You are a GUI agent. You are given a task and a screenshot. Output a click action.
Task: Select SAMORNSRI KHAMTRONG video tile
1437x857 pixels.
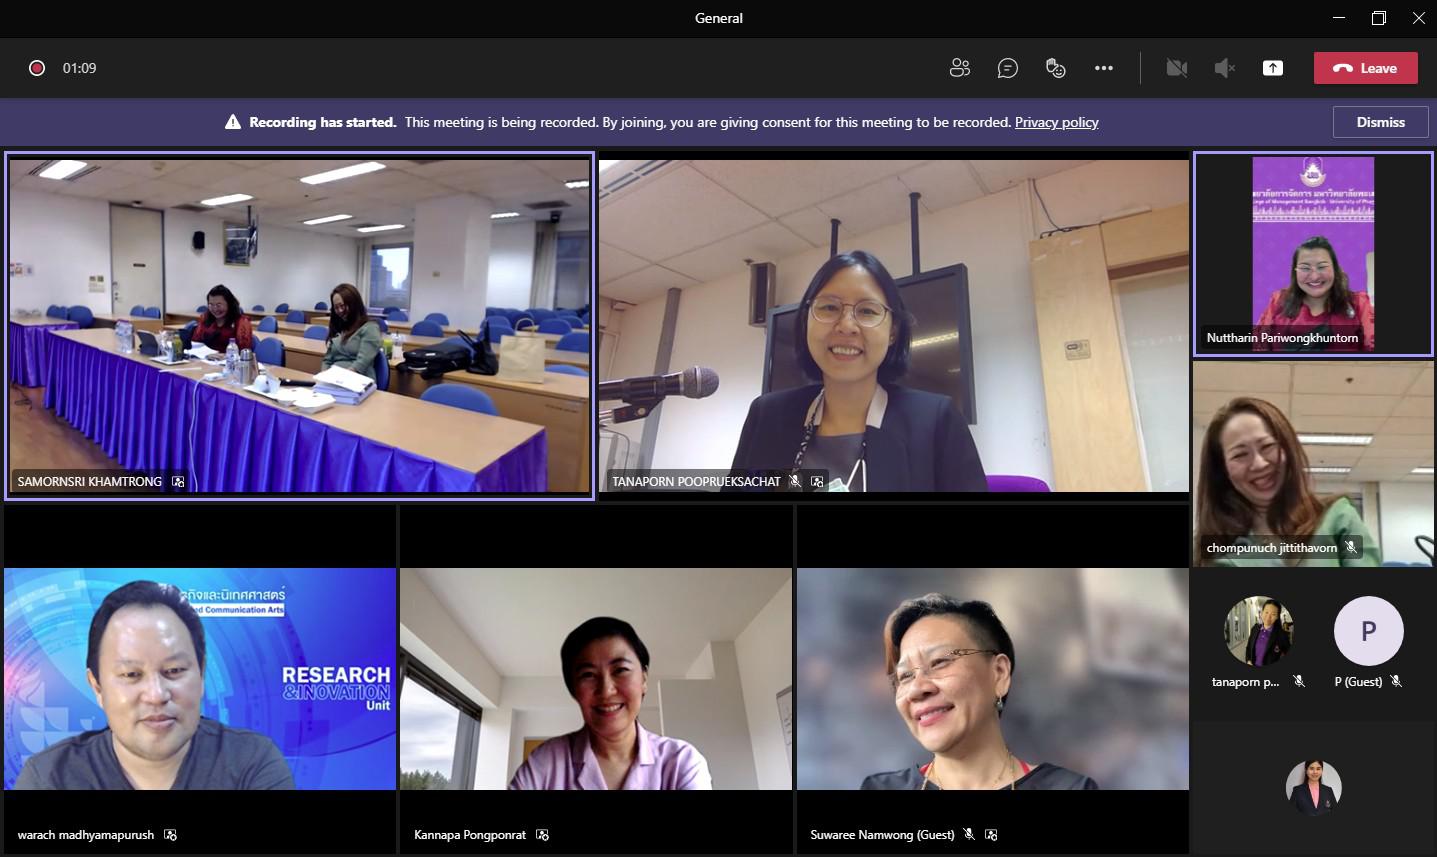coord(299,325)
